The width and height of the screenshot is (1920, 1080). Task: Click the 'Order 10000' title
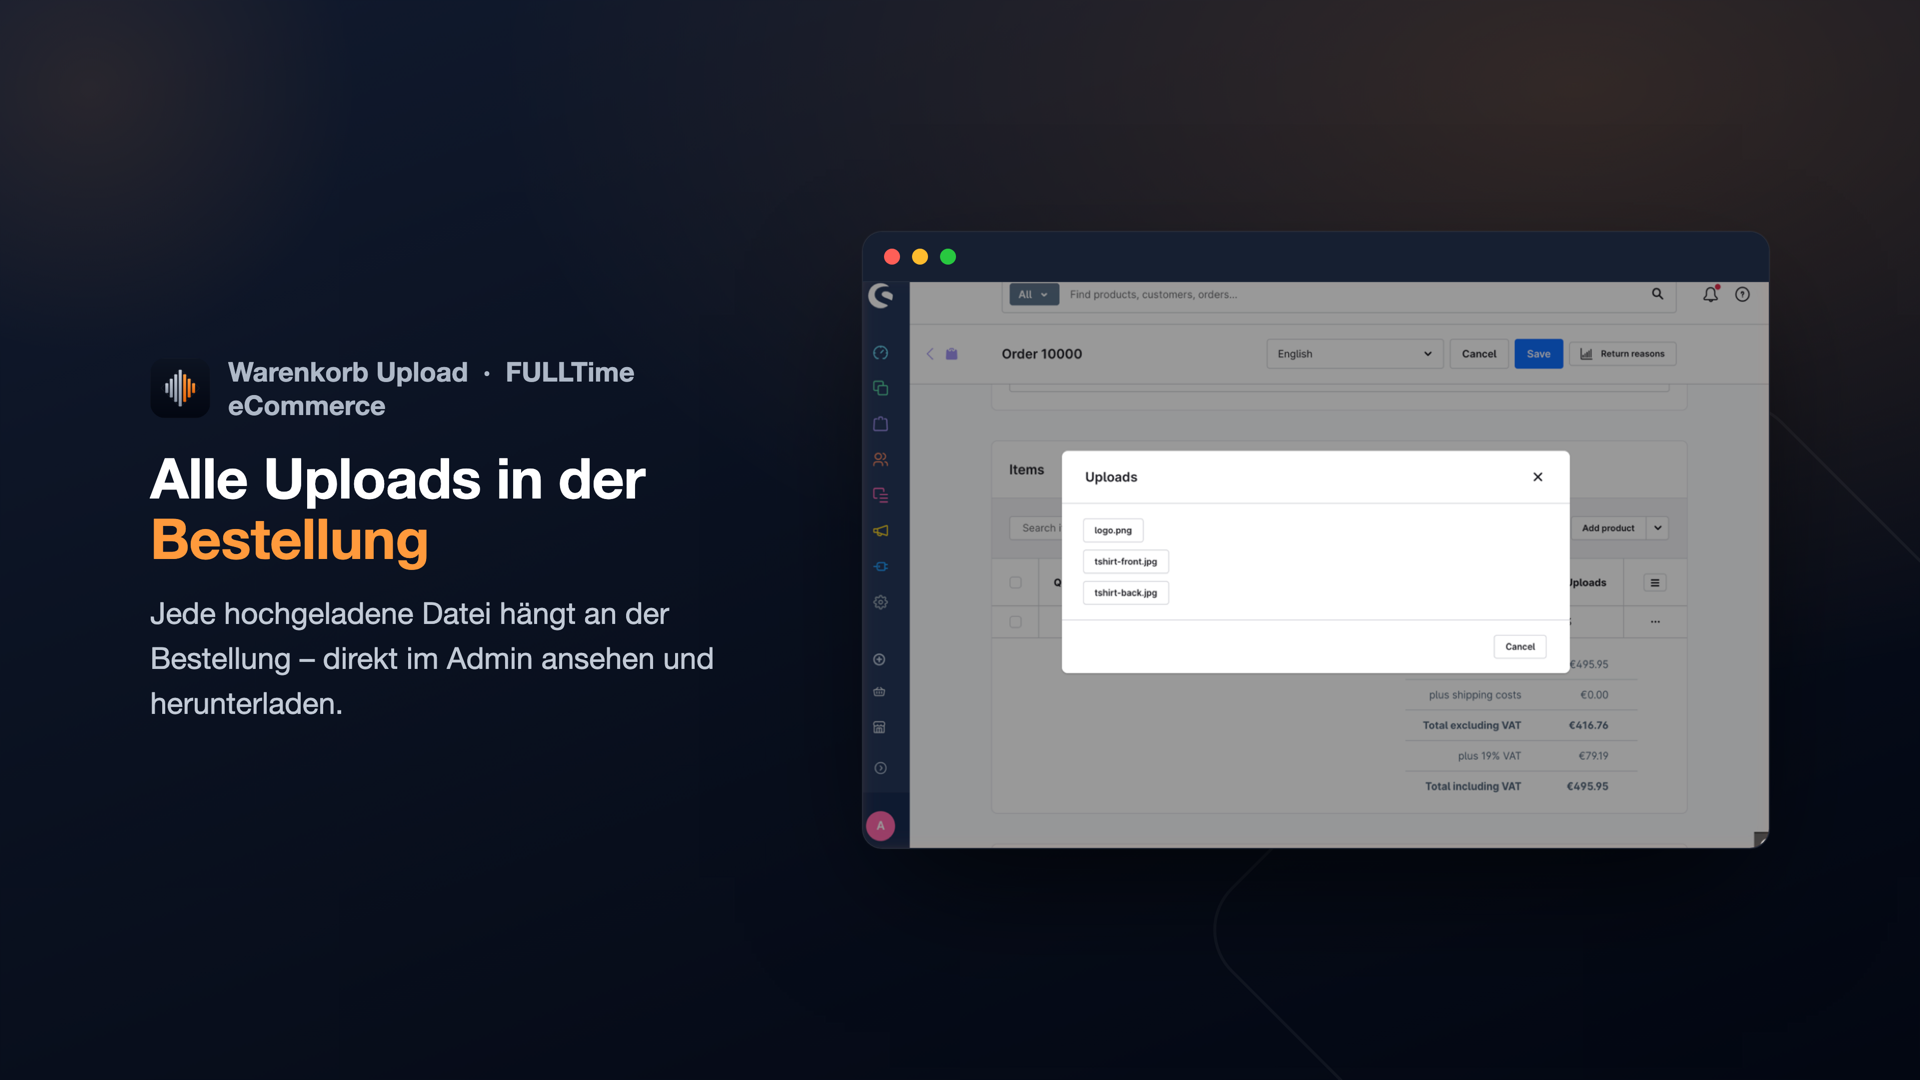(x=1042, y=354)
